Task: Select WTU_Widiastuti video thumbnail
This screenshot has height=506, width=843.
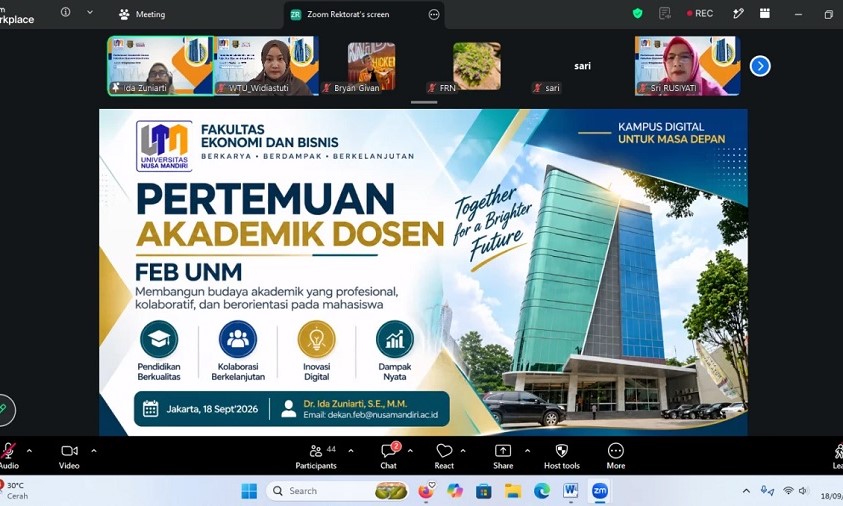Action: click(x=267, y=66)
